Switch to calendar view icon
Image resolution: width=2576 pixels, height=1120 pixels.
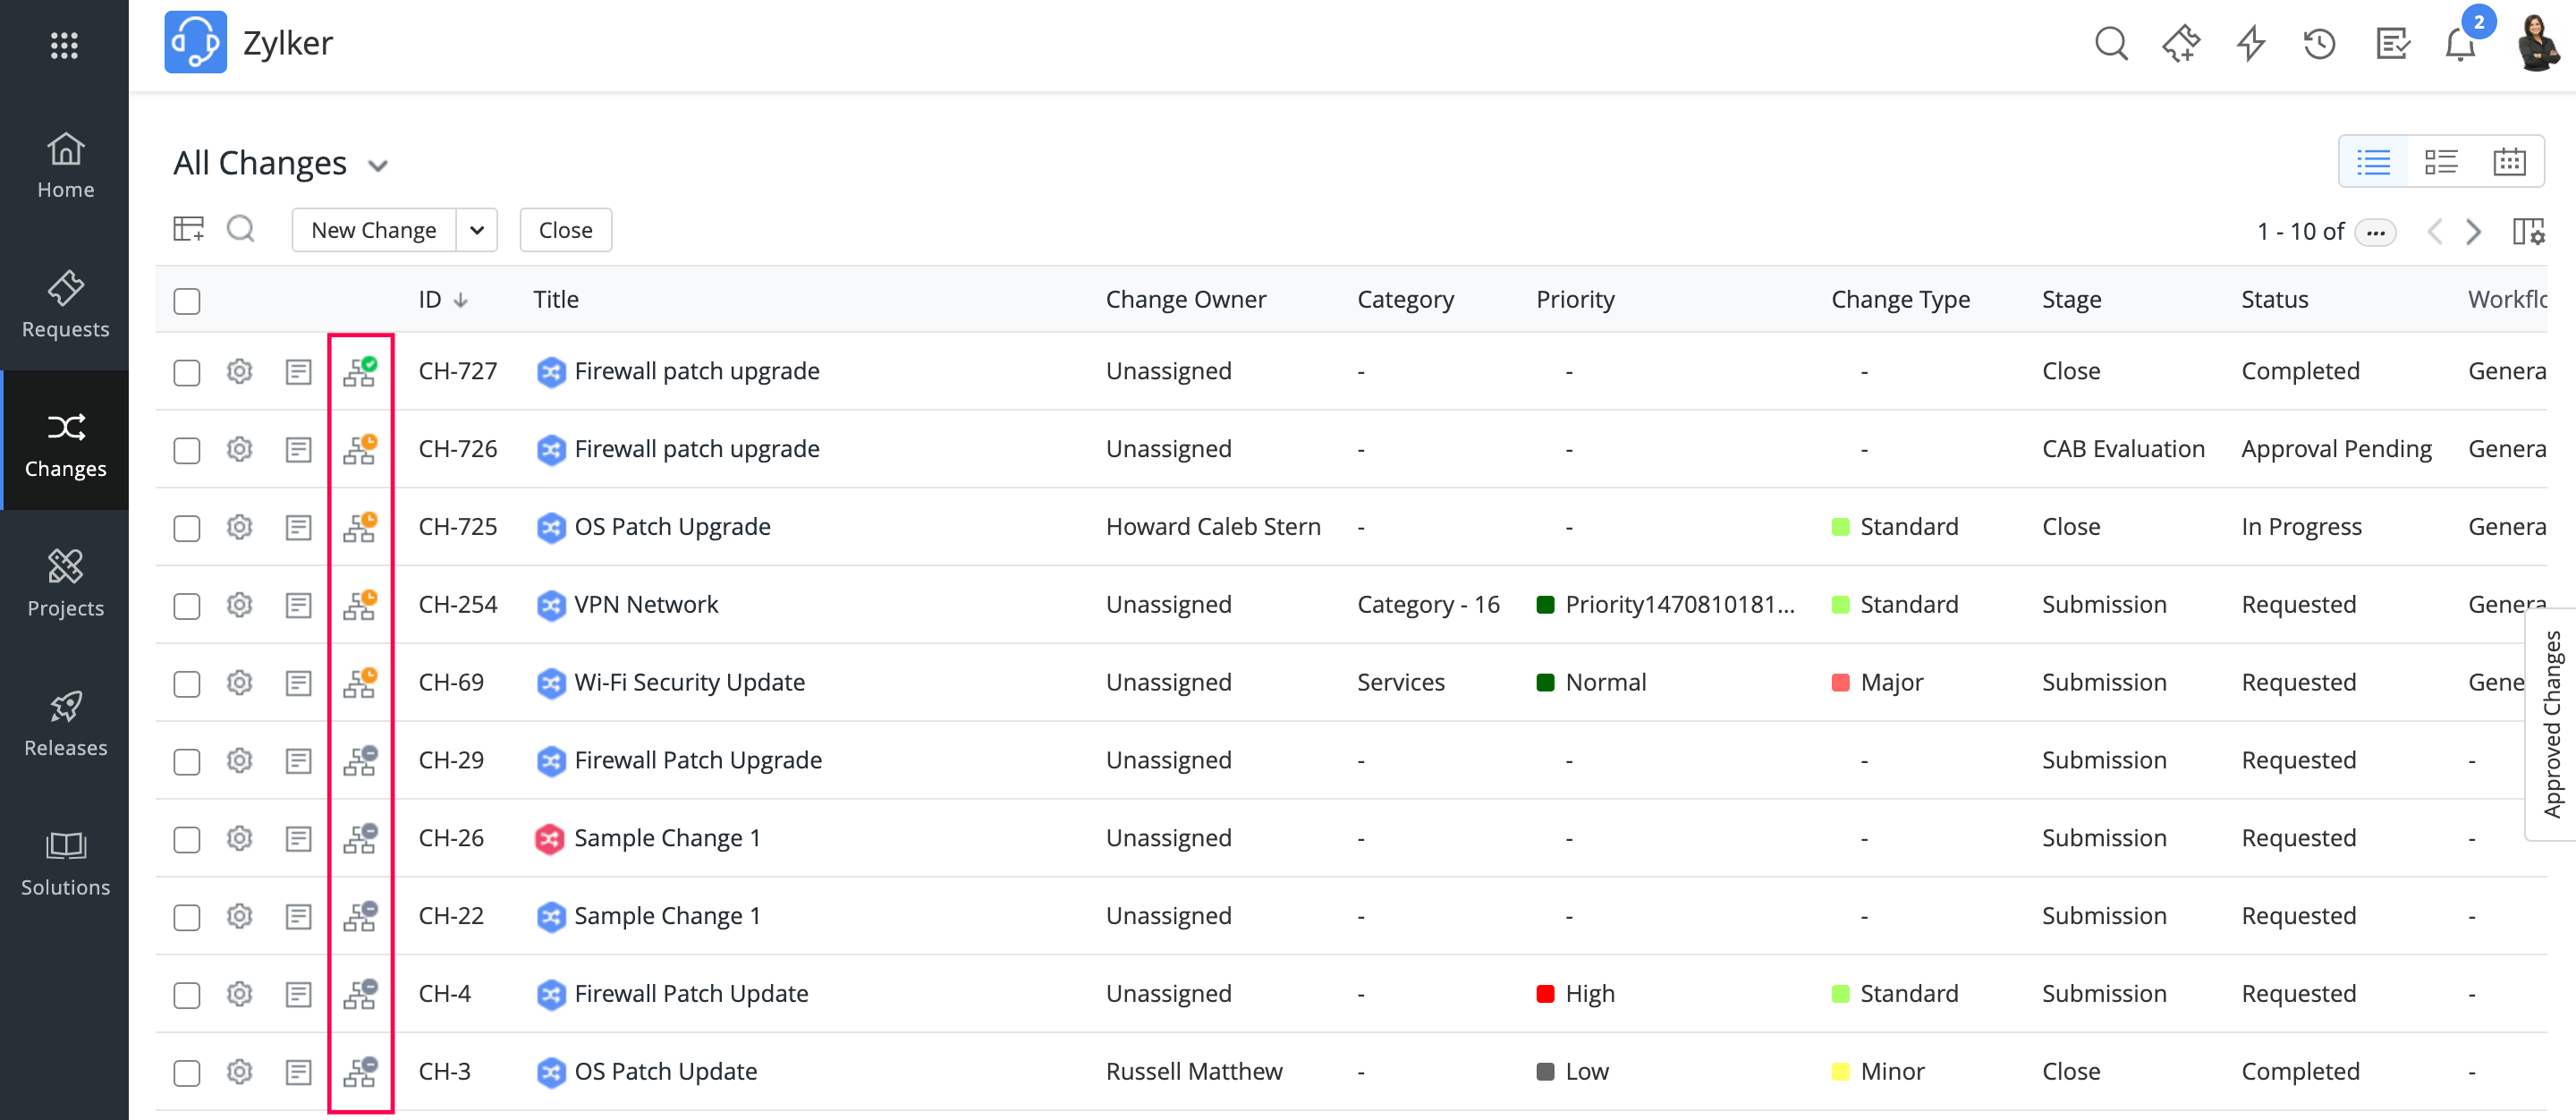pyautogui.click(x=2509, y=162)
